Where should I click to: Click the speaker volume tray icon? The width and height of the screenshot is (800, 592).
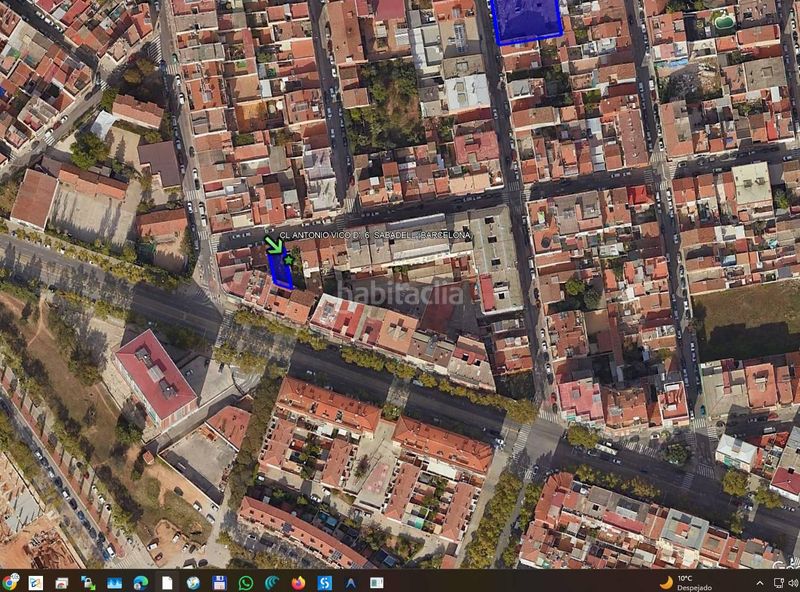click(x=793, y=583)
